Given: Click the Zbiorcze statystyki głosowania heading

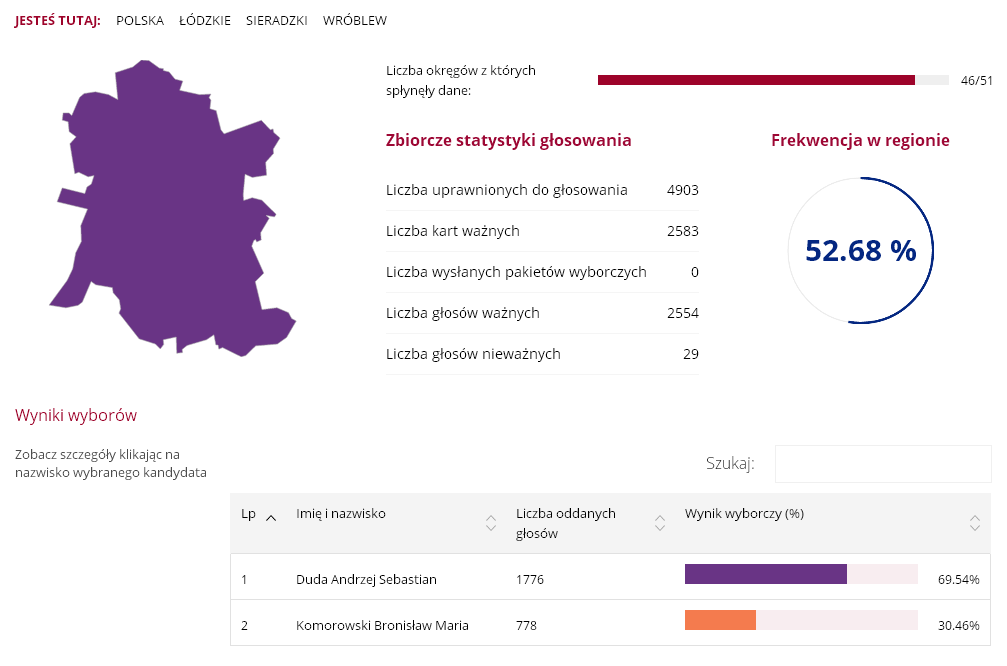Looking at the screenshot, I should [508, 140].
